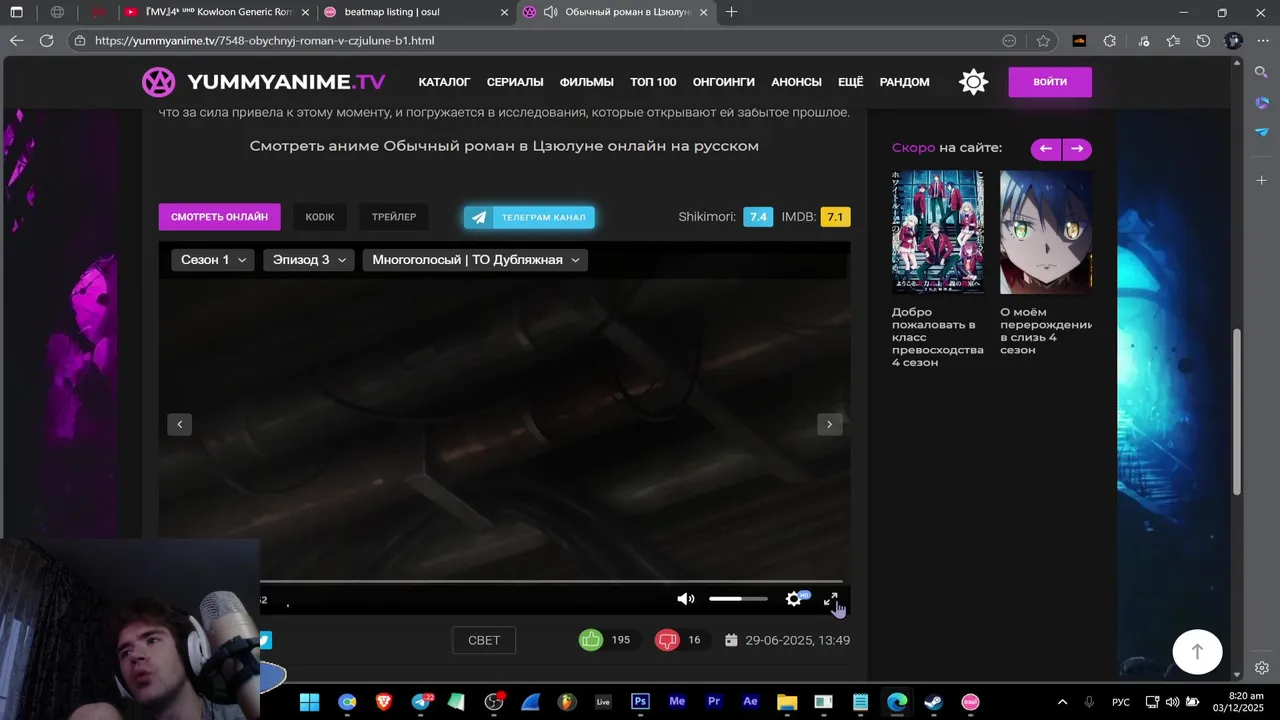This screenshot has height=720, width=1280.
Task: Open the О моём перерождении в слизь title link
Action: click(x=1046, y=331)
